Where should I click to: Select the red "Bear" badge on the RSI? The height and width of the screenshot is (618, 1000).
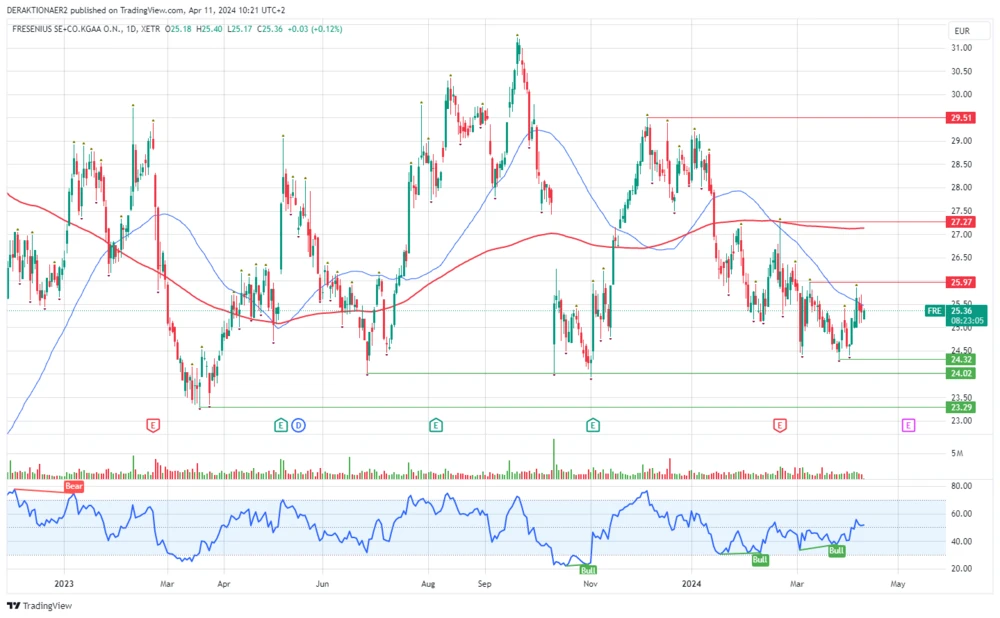72,487
